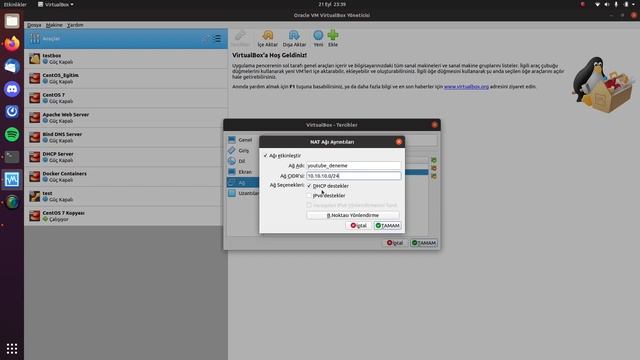Enable the IPv6 destekler checkbox
The height and width of the screenshot is (360, 640).
[309, 196]
